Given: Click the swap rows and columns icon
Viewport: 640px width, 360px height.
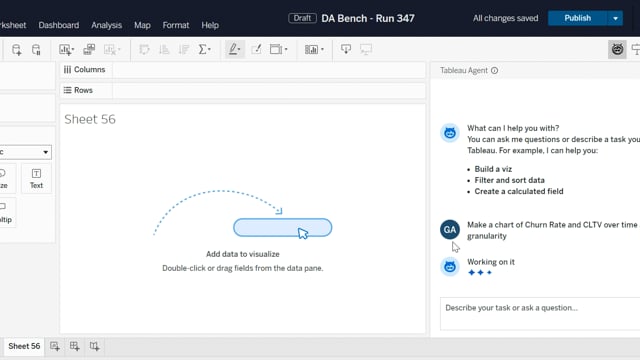Looking at the screenshot, I should (x=144, y=50).
